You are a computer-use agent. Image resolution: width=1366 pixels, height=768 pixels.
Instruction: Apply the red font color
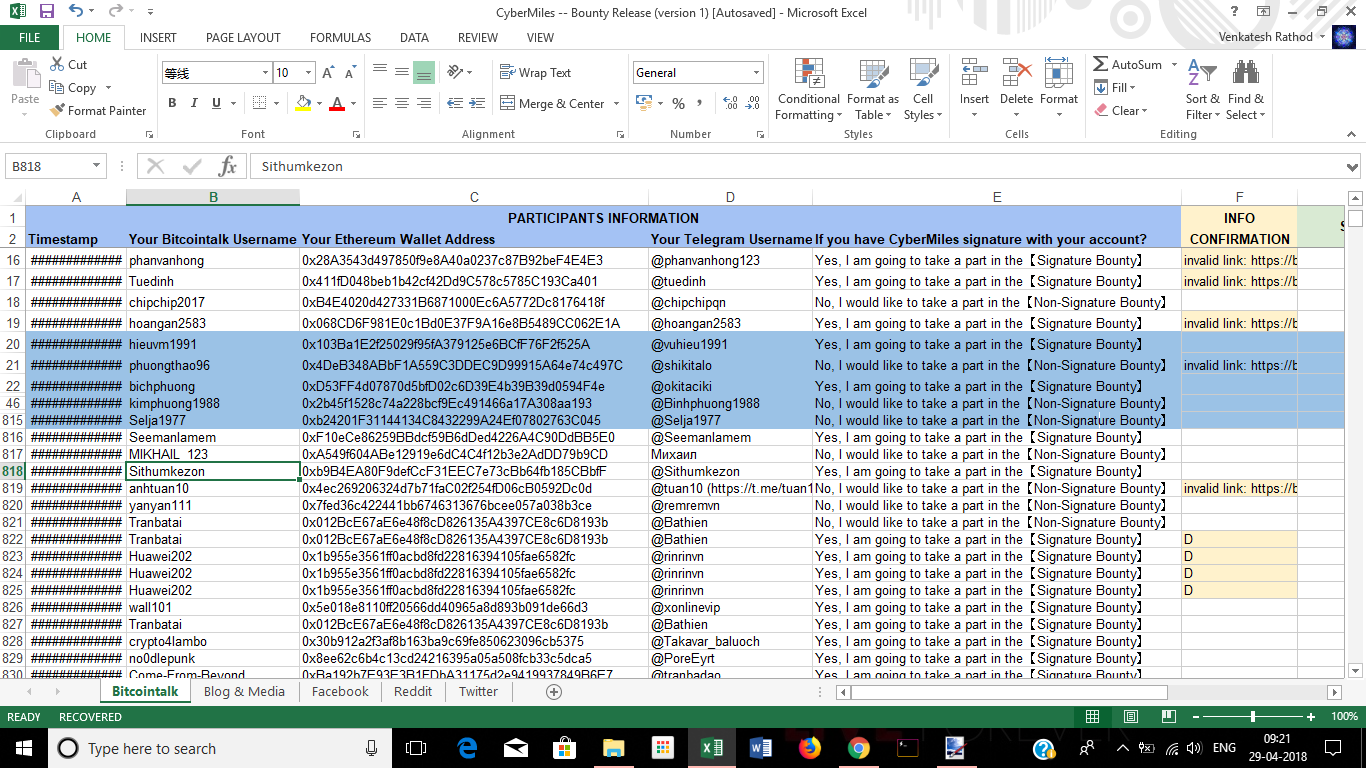click(x=337, y=104)
